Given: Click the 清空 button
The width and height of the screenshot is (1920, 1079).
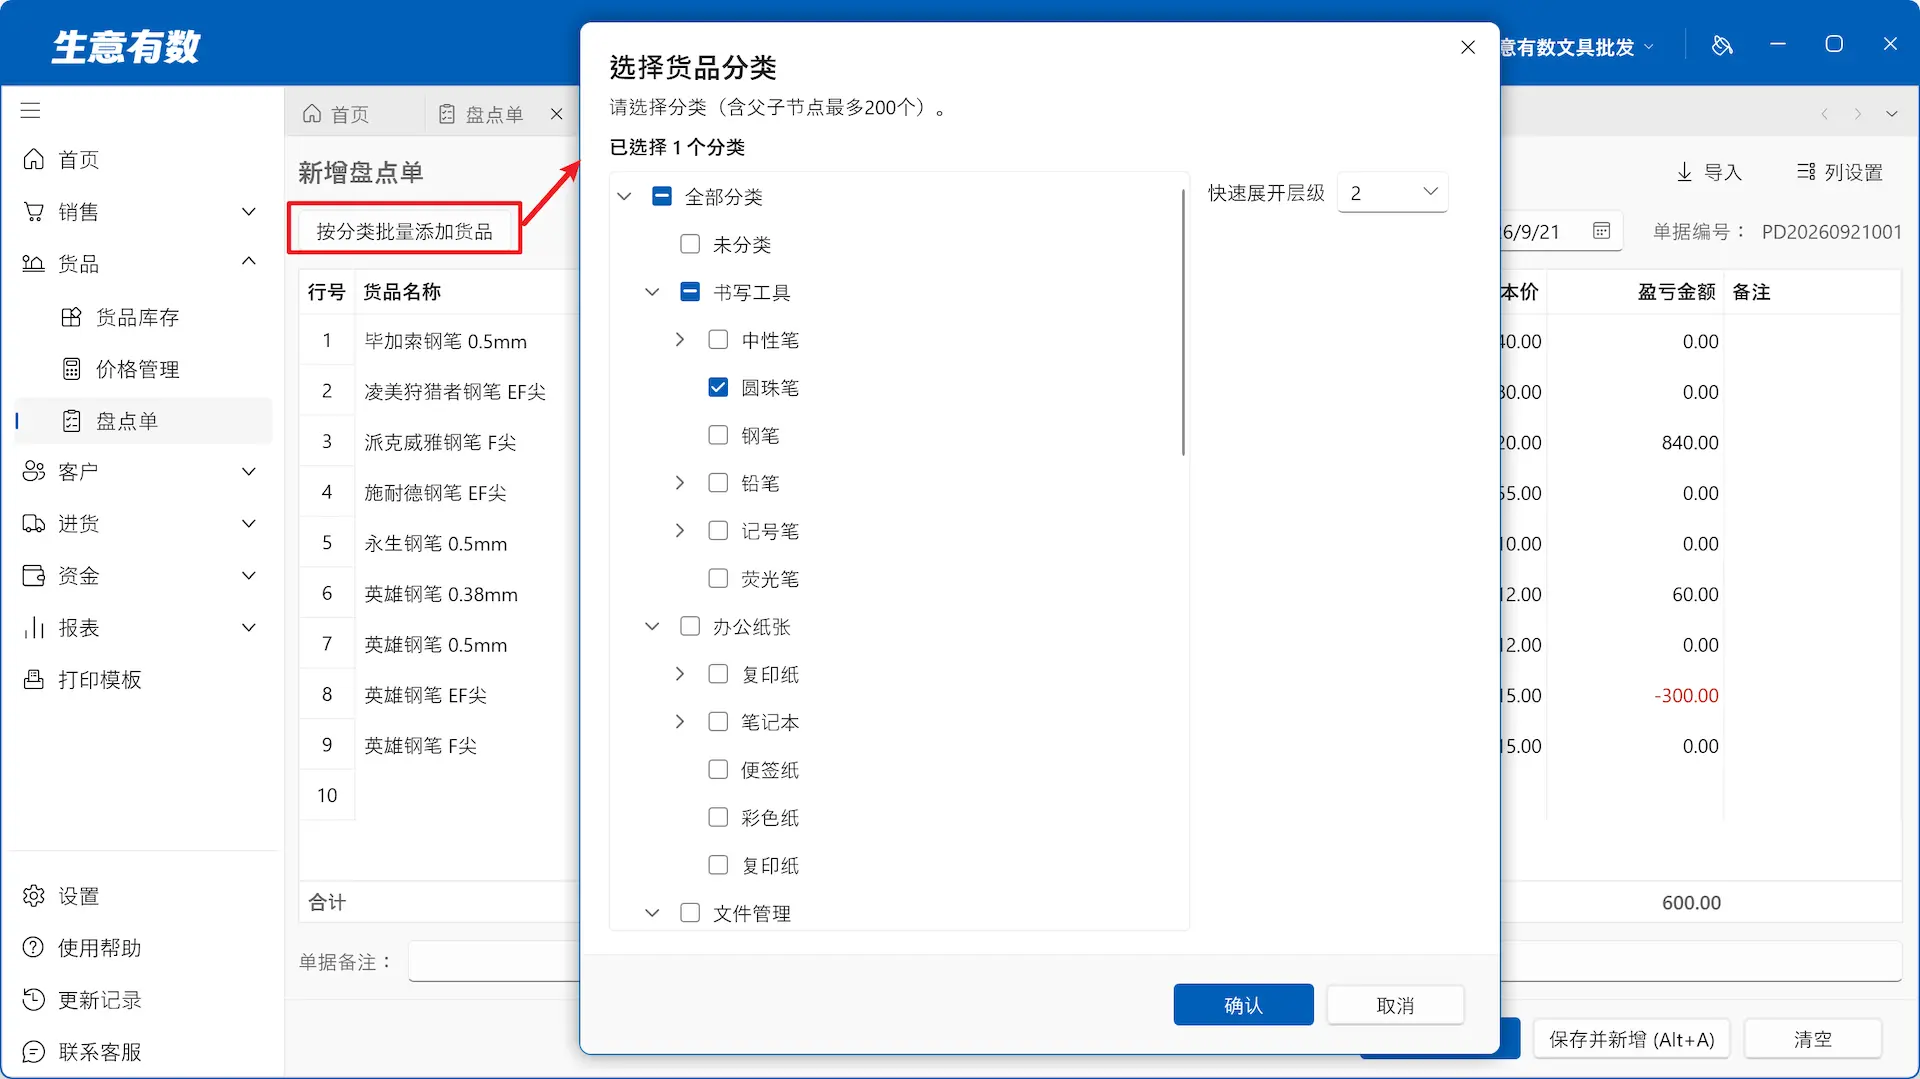Looking at the screenshot, I should (1812, 1039).
